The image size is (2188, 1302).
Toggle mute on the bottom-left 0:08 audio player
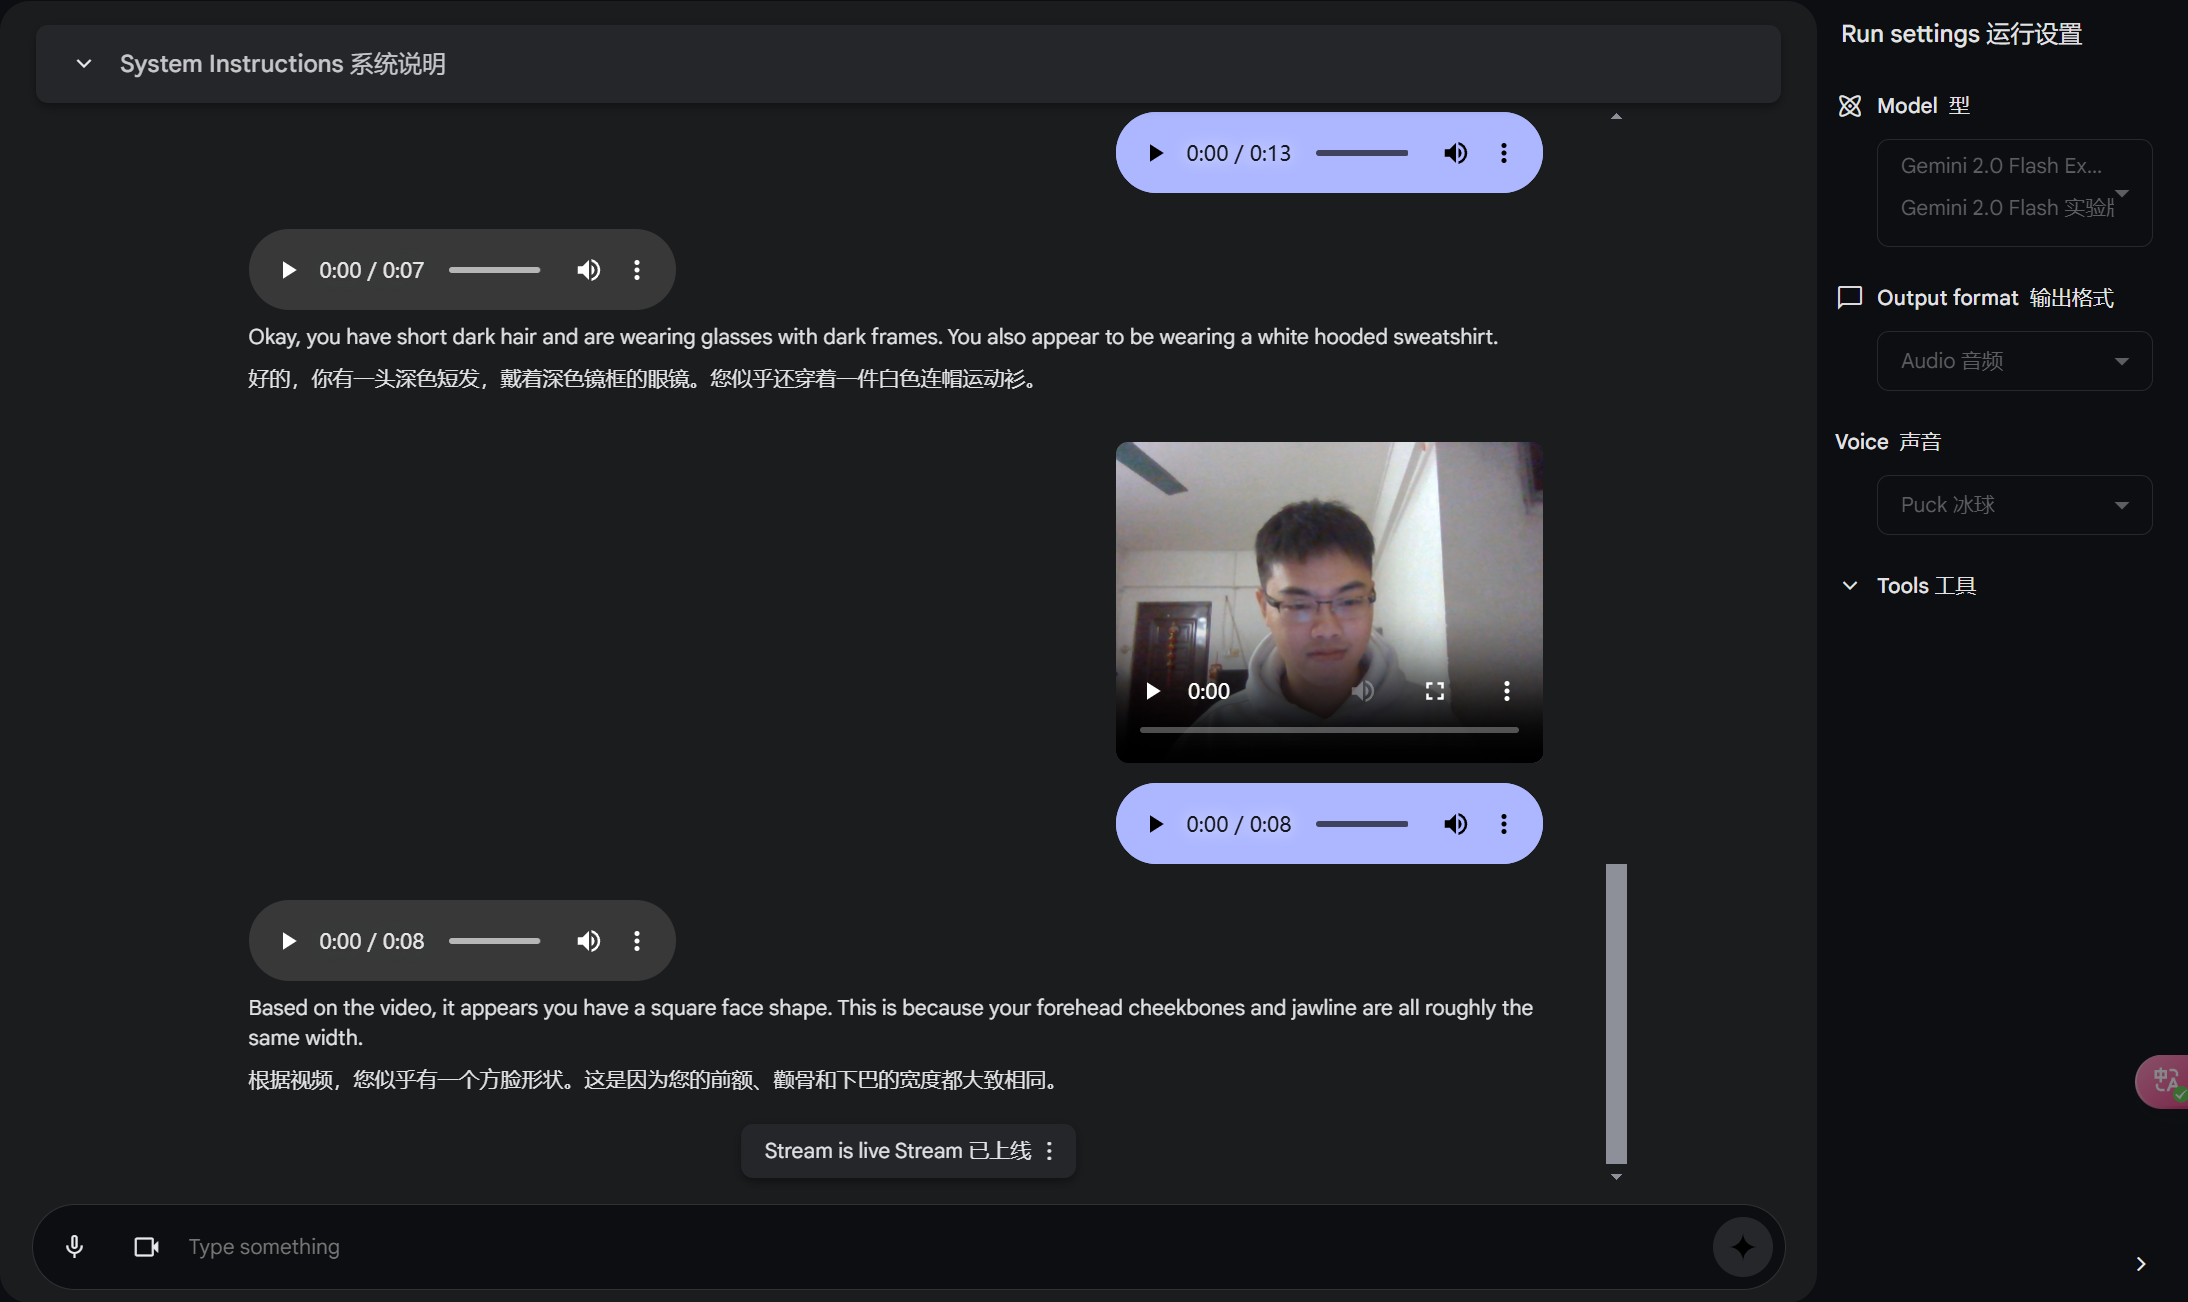pyautogui.click(x=588, y=941)
